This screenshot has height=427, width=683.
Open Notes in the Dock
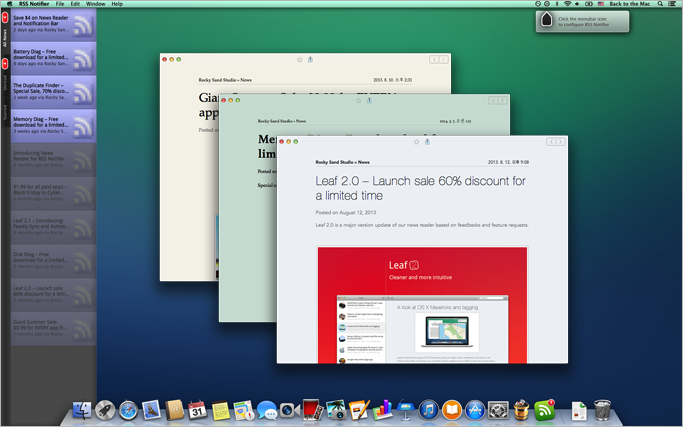coord(220,410)
